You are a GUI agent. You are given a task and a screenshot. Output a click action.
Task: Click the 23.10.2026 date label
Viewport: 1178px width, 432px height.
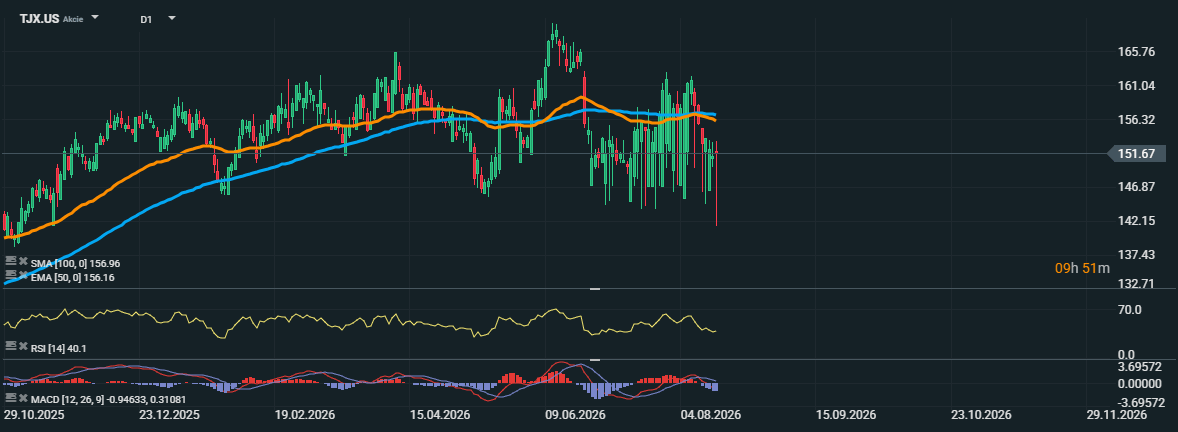click(x=981, y=415)
